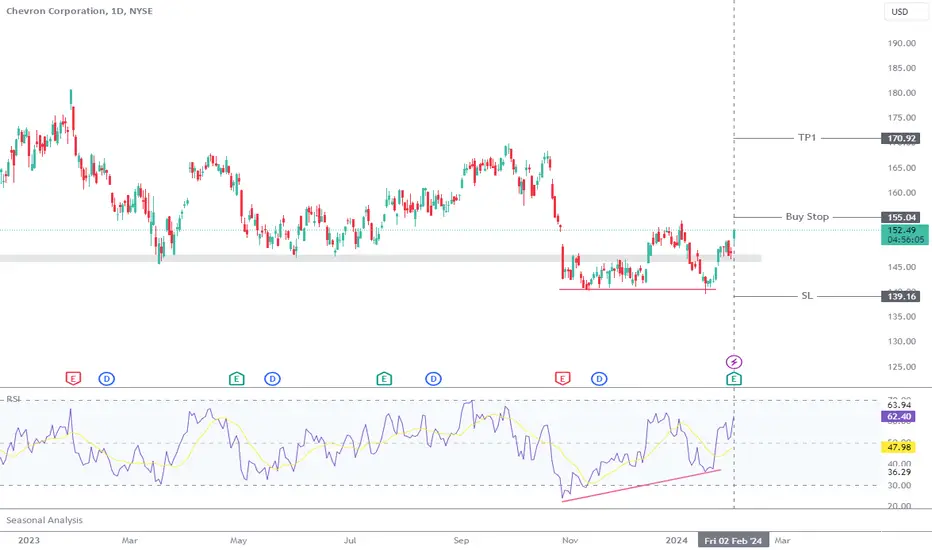Click the red earnings E marker before Mar 2023
This screenshot has width=932, height=550.
click(x=73, y=378)
